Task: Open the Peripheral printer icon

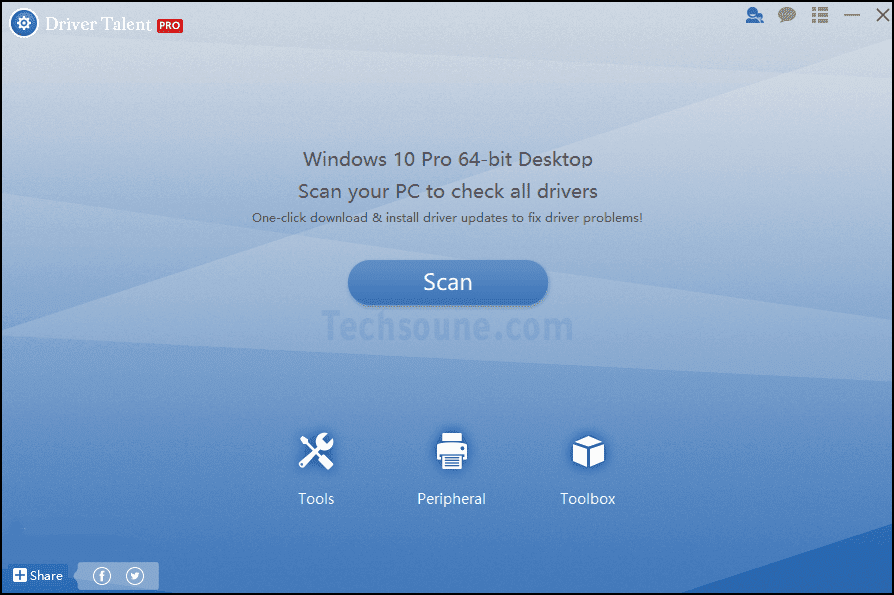Action: (x=452, y=451)
